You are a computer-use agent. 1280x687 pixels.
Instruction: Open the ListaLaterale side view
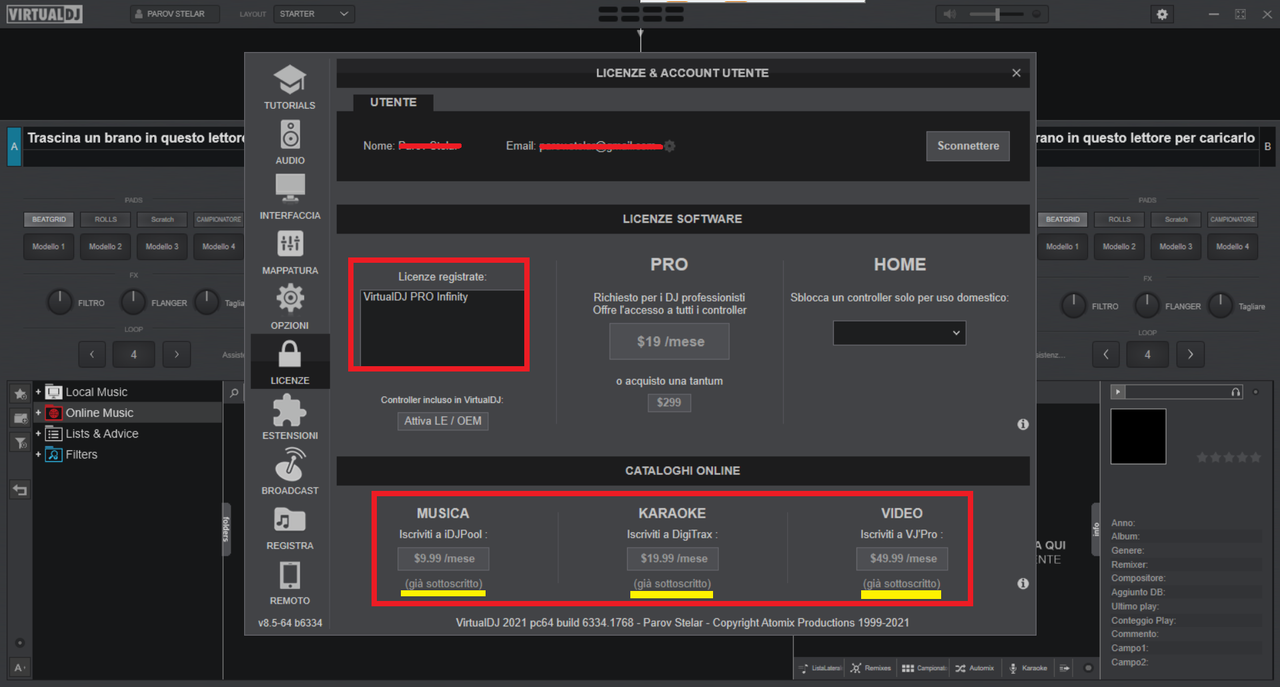[x=817, y=668]
